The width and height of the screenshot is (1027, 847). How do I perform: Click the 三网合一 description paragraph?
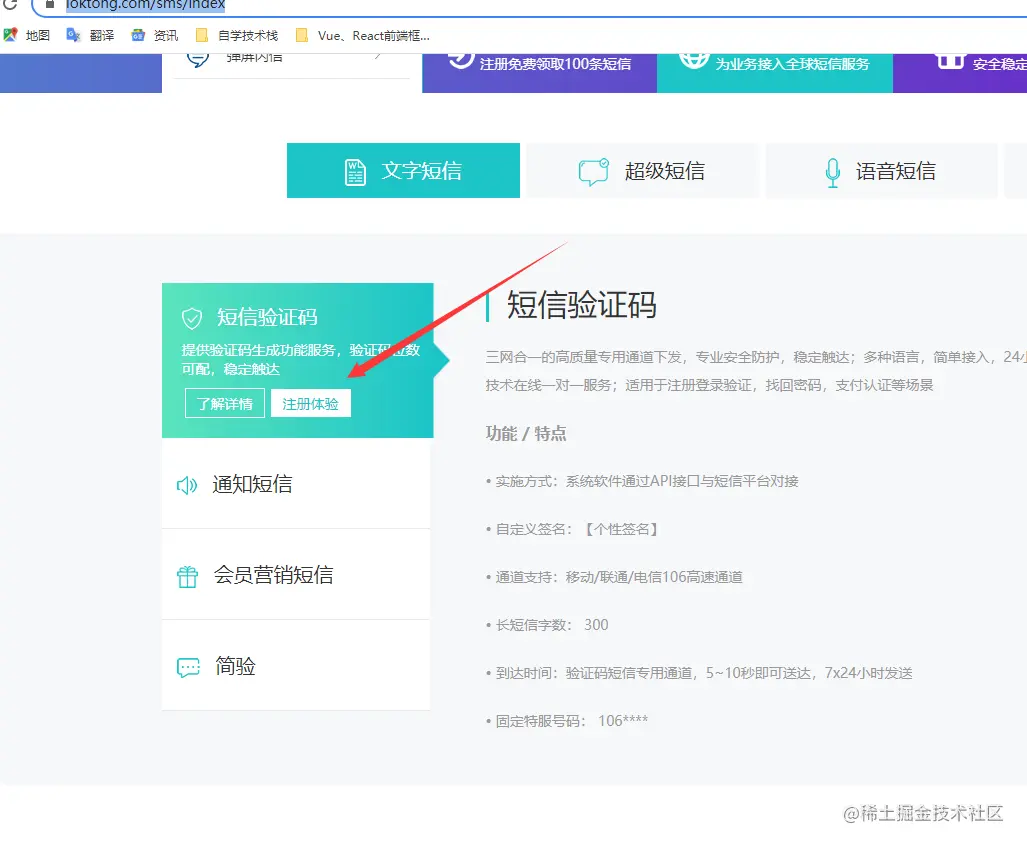(x=756, y=371)
